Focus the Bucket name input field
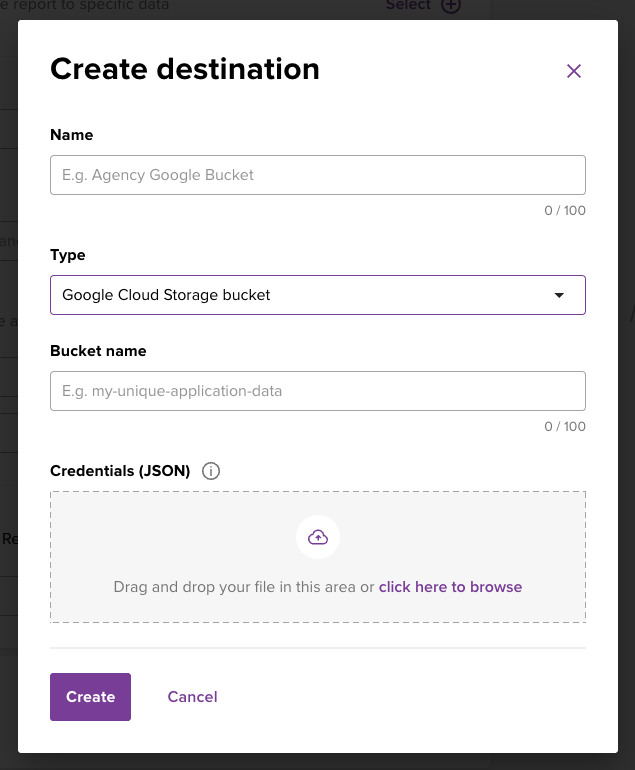 click(318, 391)
